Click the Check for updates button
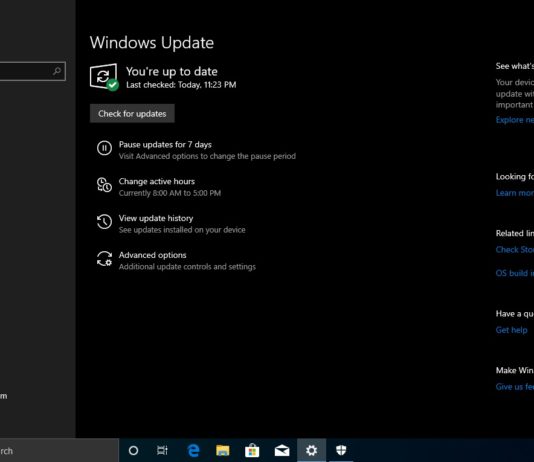Image resolution: width=534 pixels, height=462 pixels. [x=132, y=113]
